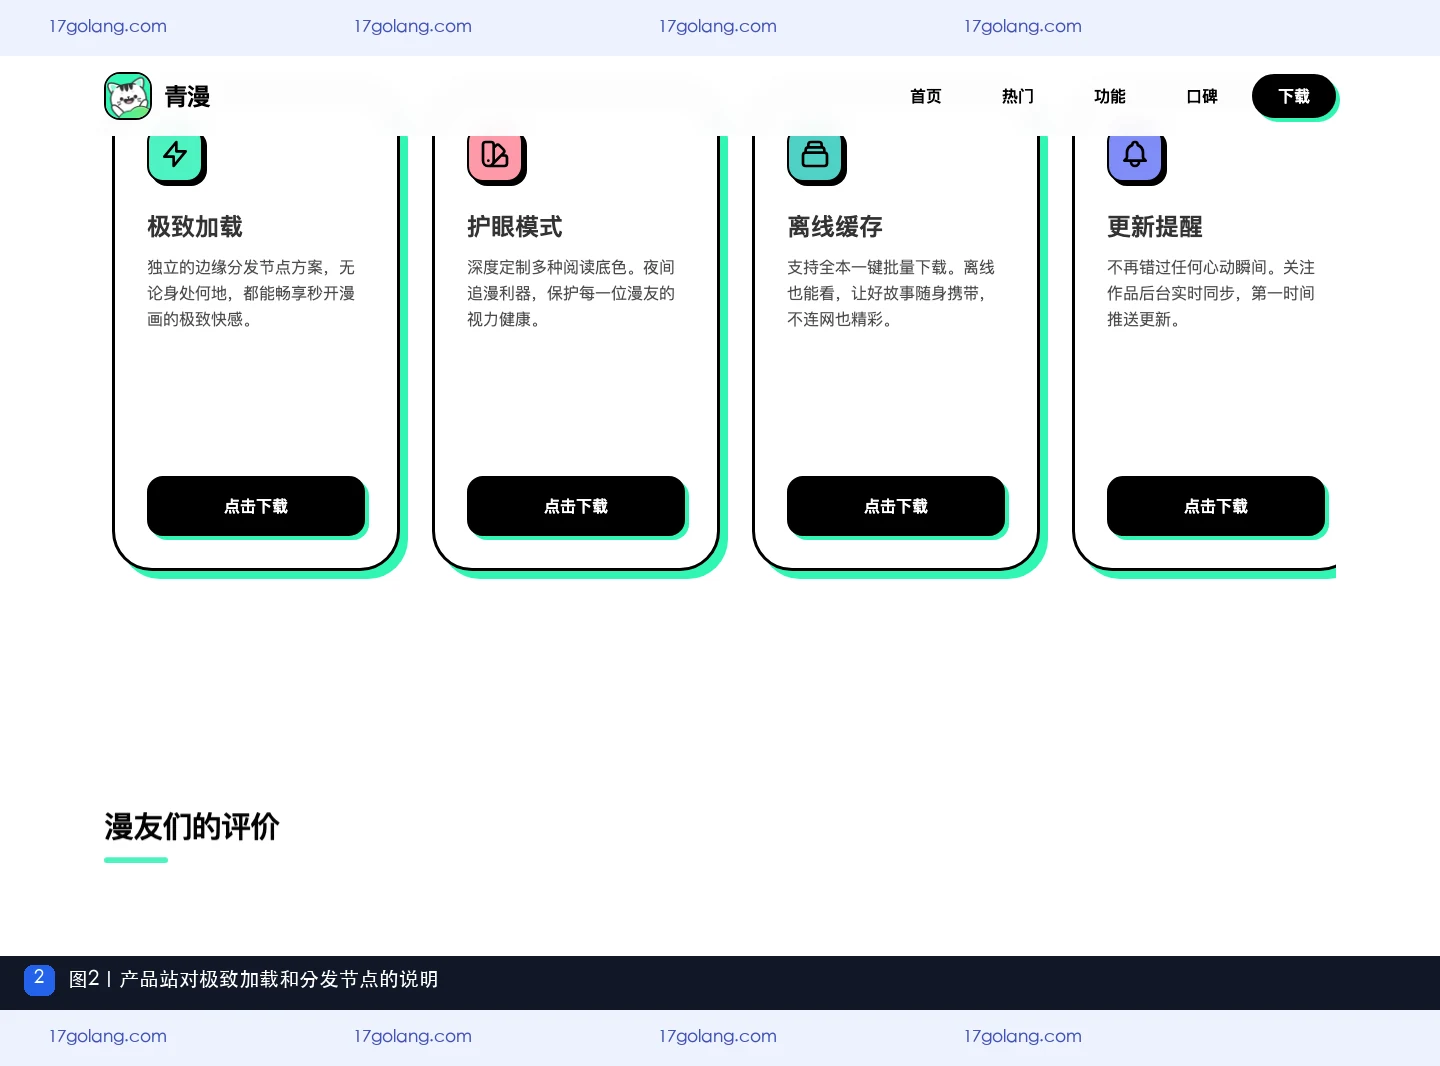The height and width of the screenshot is (1066, 1440).
Task: Click 点击下载 in the 更新提醒 card
Action: (x=1216, y=506)
